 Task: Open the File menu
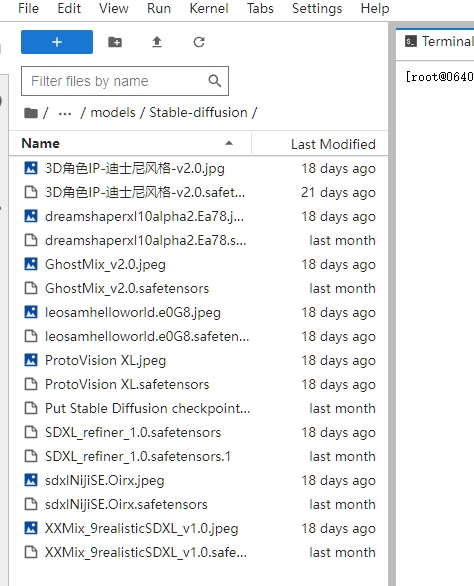click(x=28, y=8)
